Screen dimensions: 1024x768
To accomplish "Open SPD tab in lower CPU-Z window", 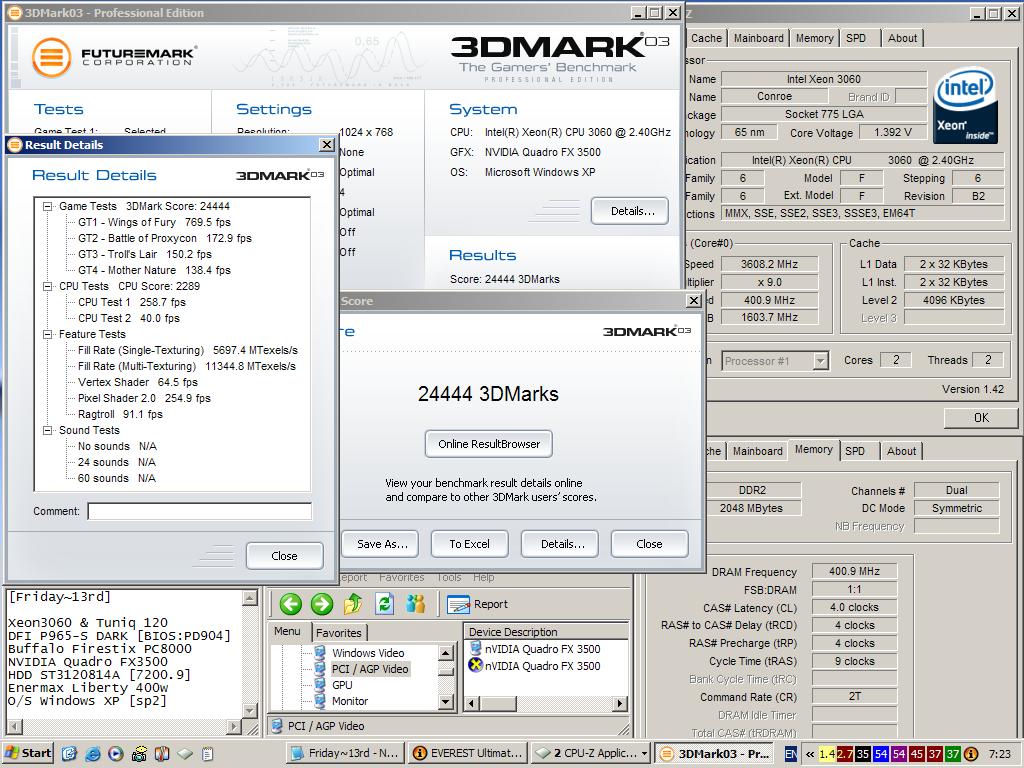I will pos(854,451).
